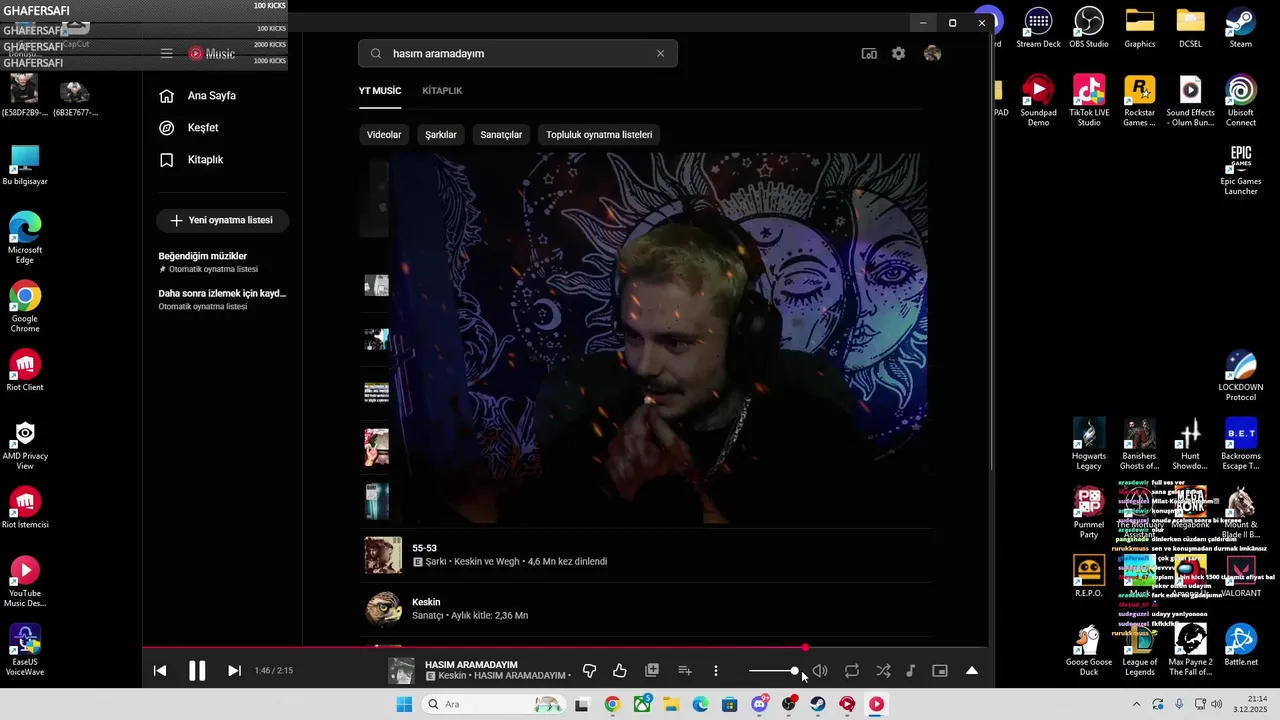The image size is (1280, 720).
Task: Open the Beğendiğim müzikler playlist
Action: (x=222, y=262)
